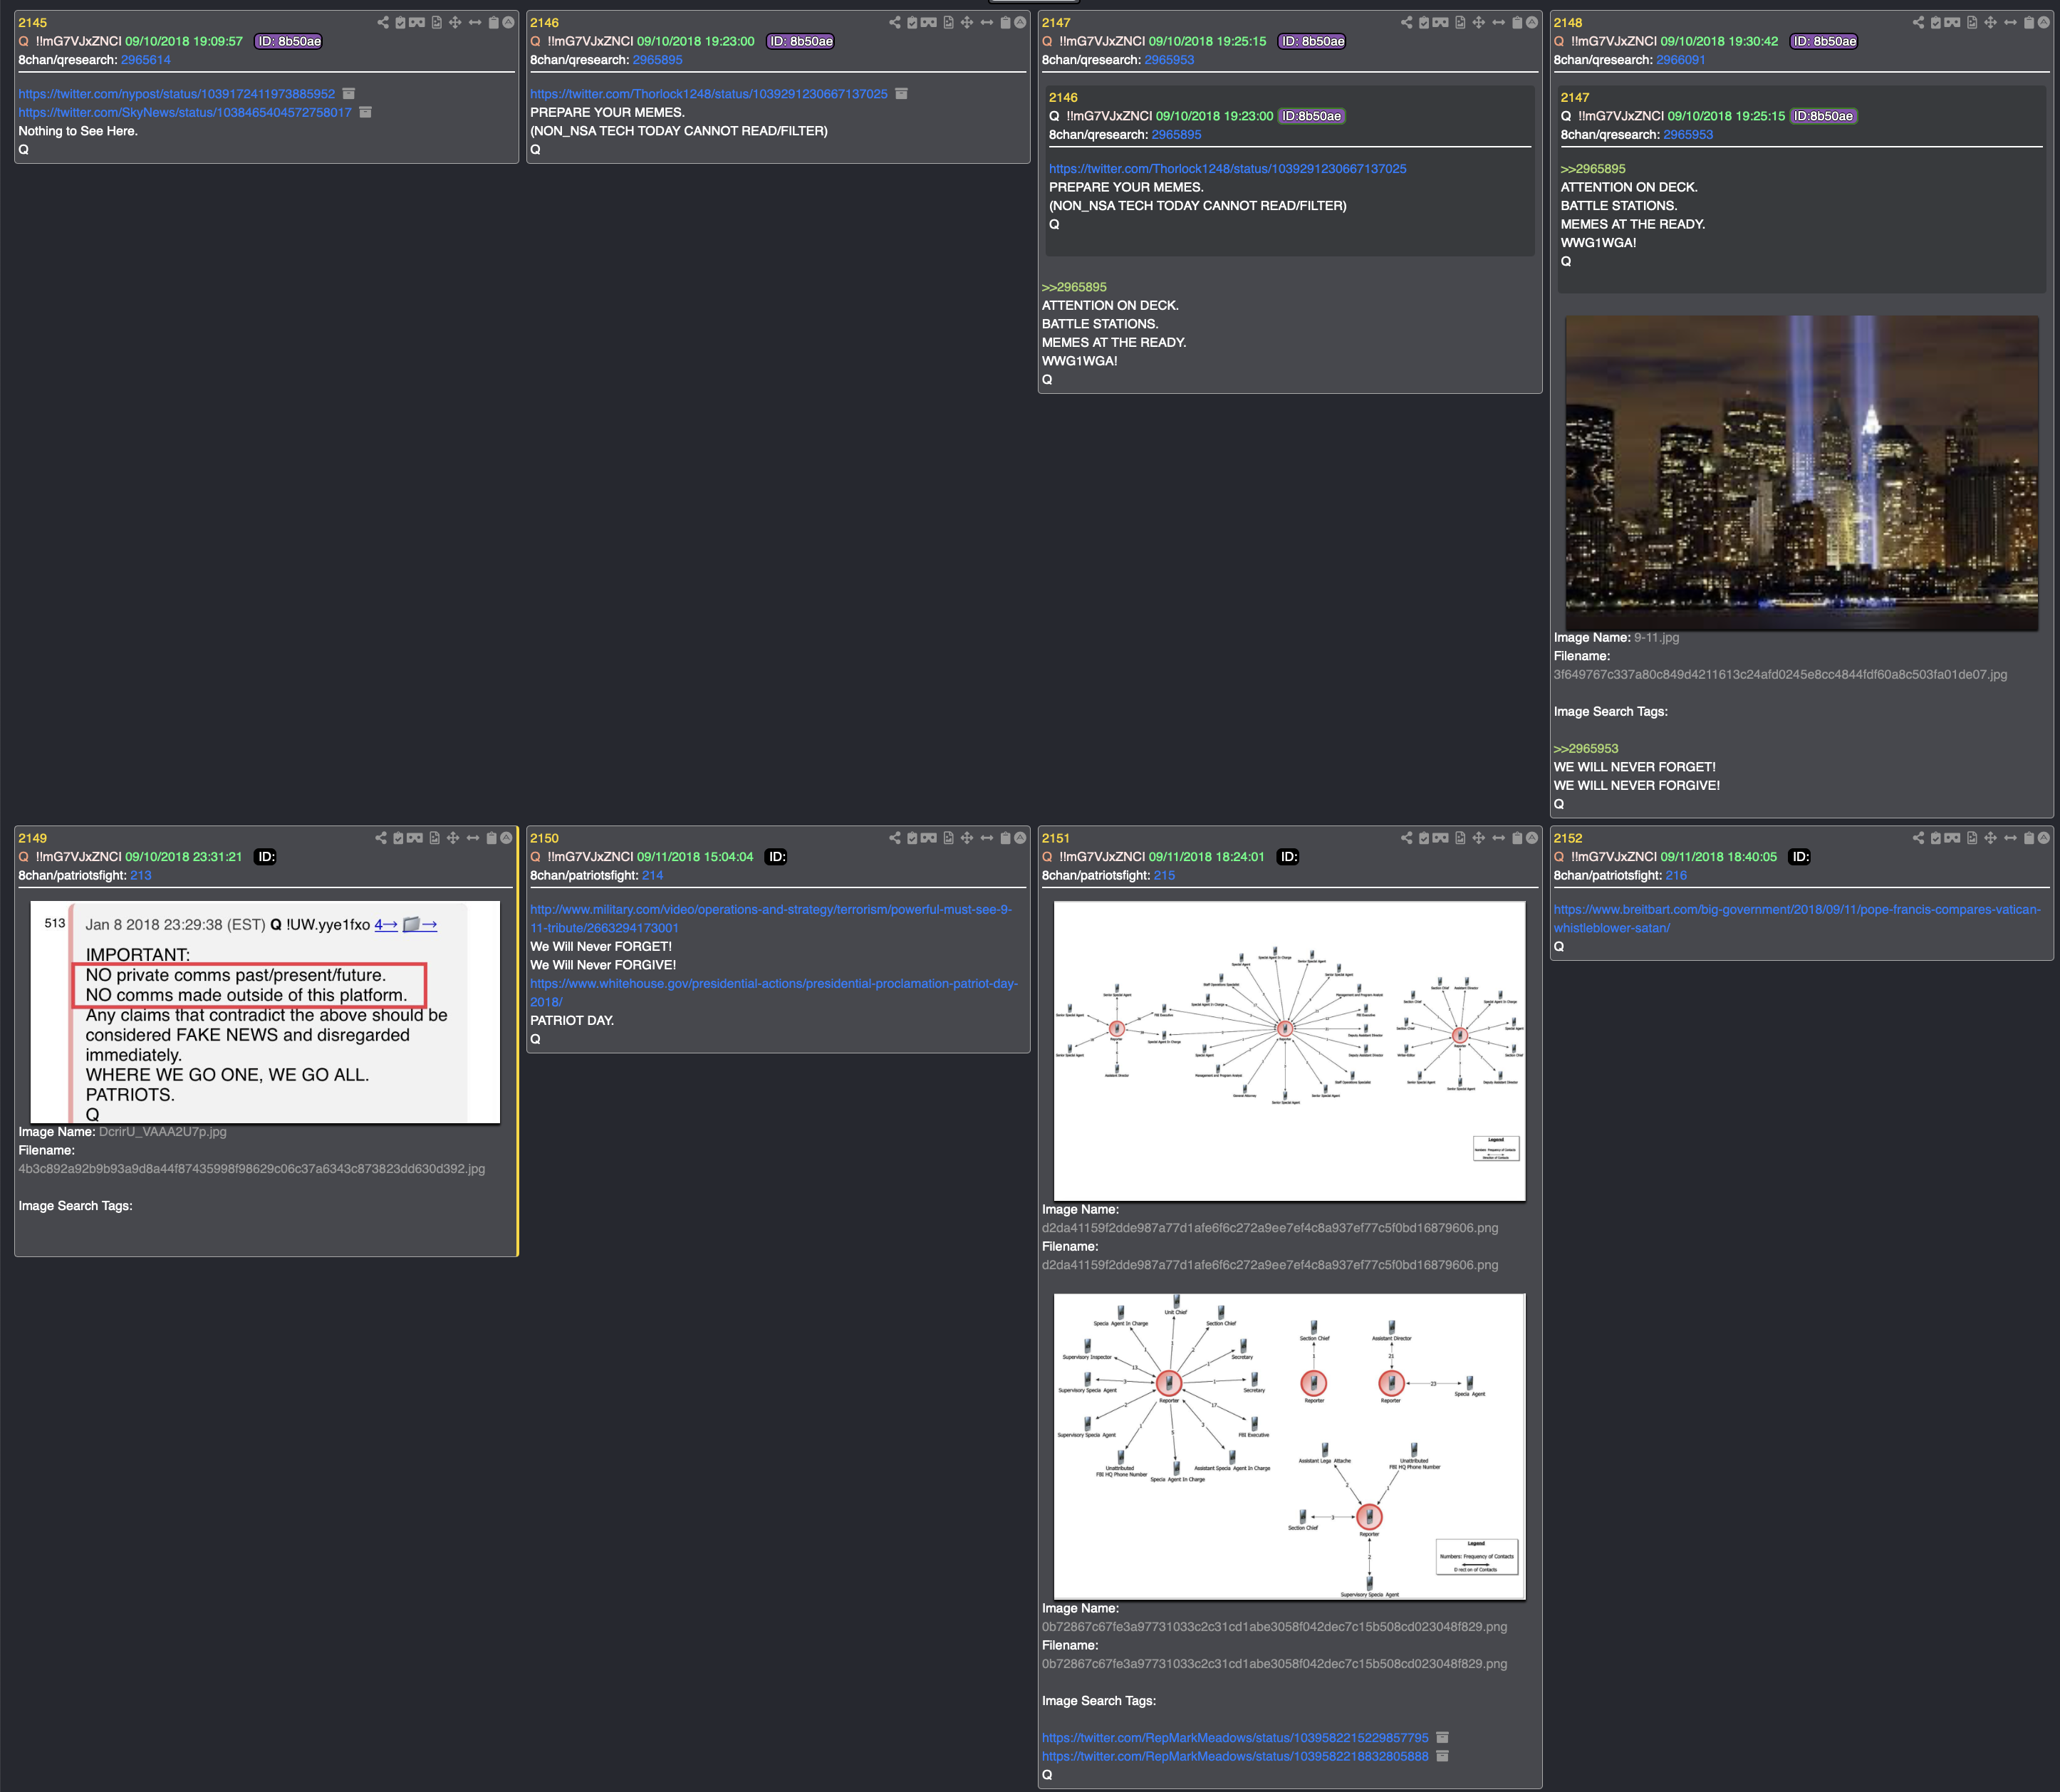Viewport: 2060px width, 1792px height.
Task: Open the IMPORTANT comms screenshot image in post 2149
Action: point(265,1012)
